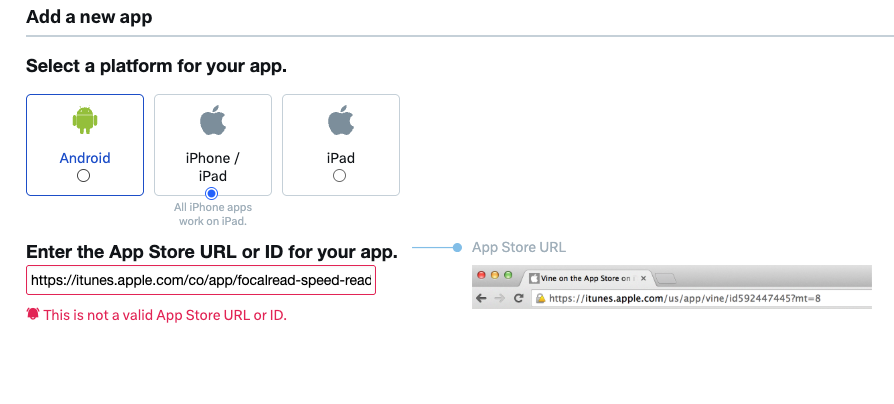
Task: Click the reload icon in example browser image
Action: point(518,298)
